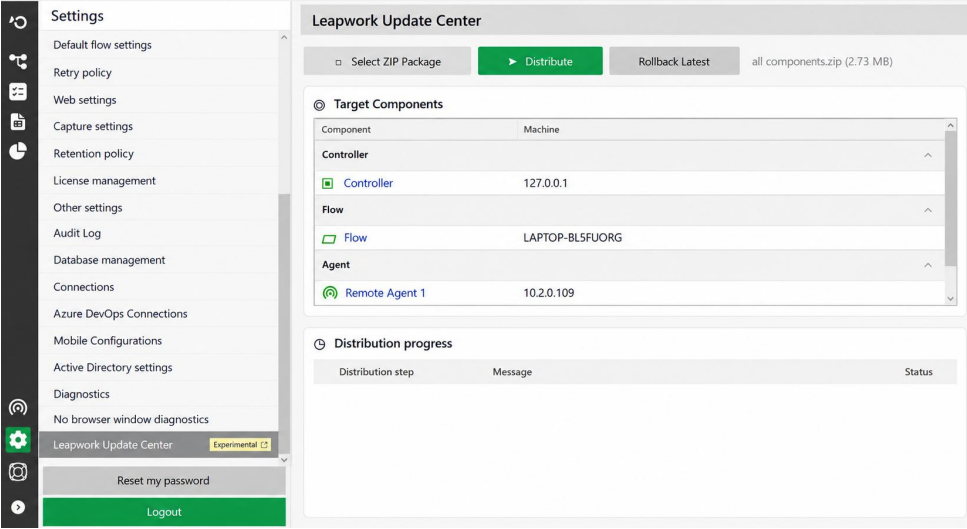Click the LAPTOP-BL5FUORG machine cell
Screen dimensions: 967x529
coord(572,238)
